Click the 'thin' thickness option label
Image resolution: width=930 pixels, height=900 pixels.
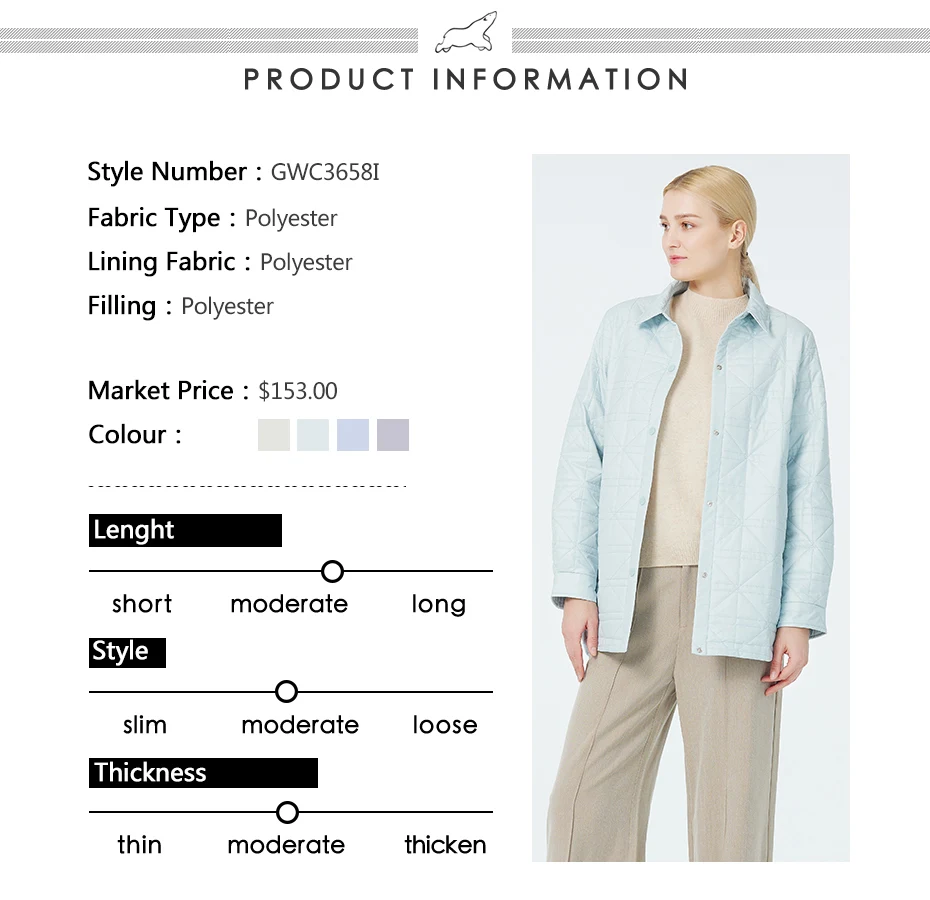point(139,845)
